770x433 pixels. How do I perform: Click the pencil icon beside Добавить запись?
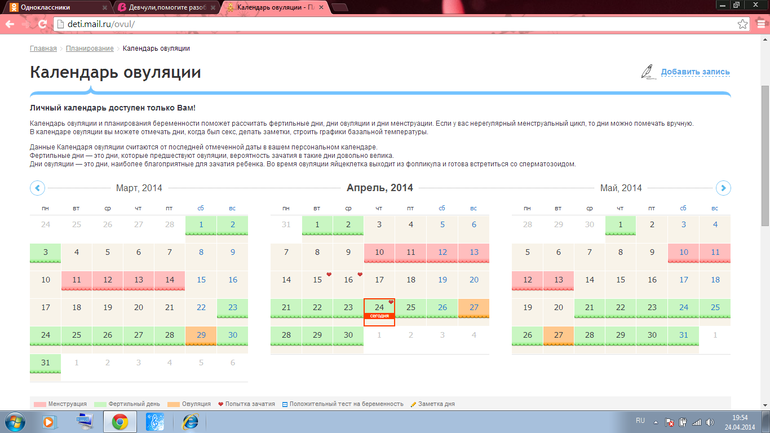648,72
